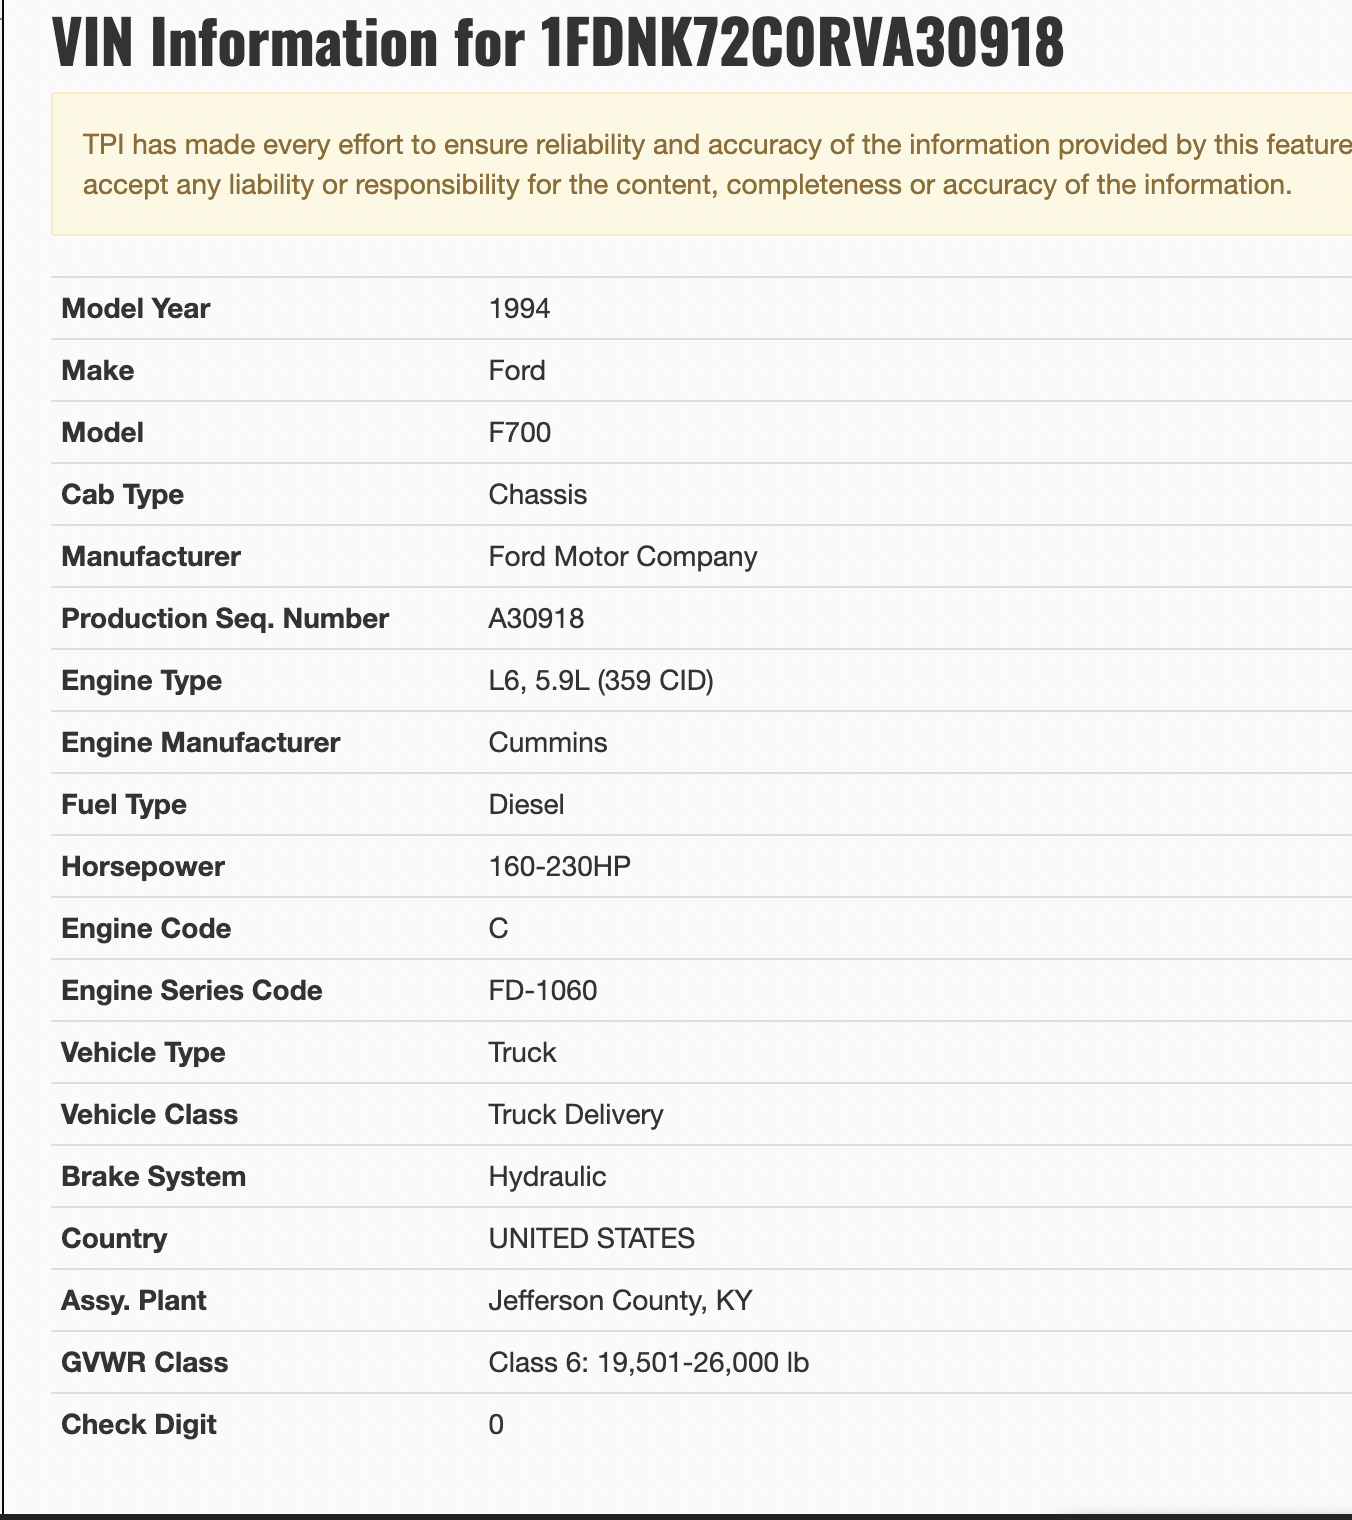Click the Make value Ford
The height and width of the screenshot is (1520, 1352).
pos(517,370)
